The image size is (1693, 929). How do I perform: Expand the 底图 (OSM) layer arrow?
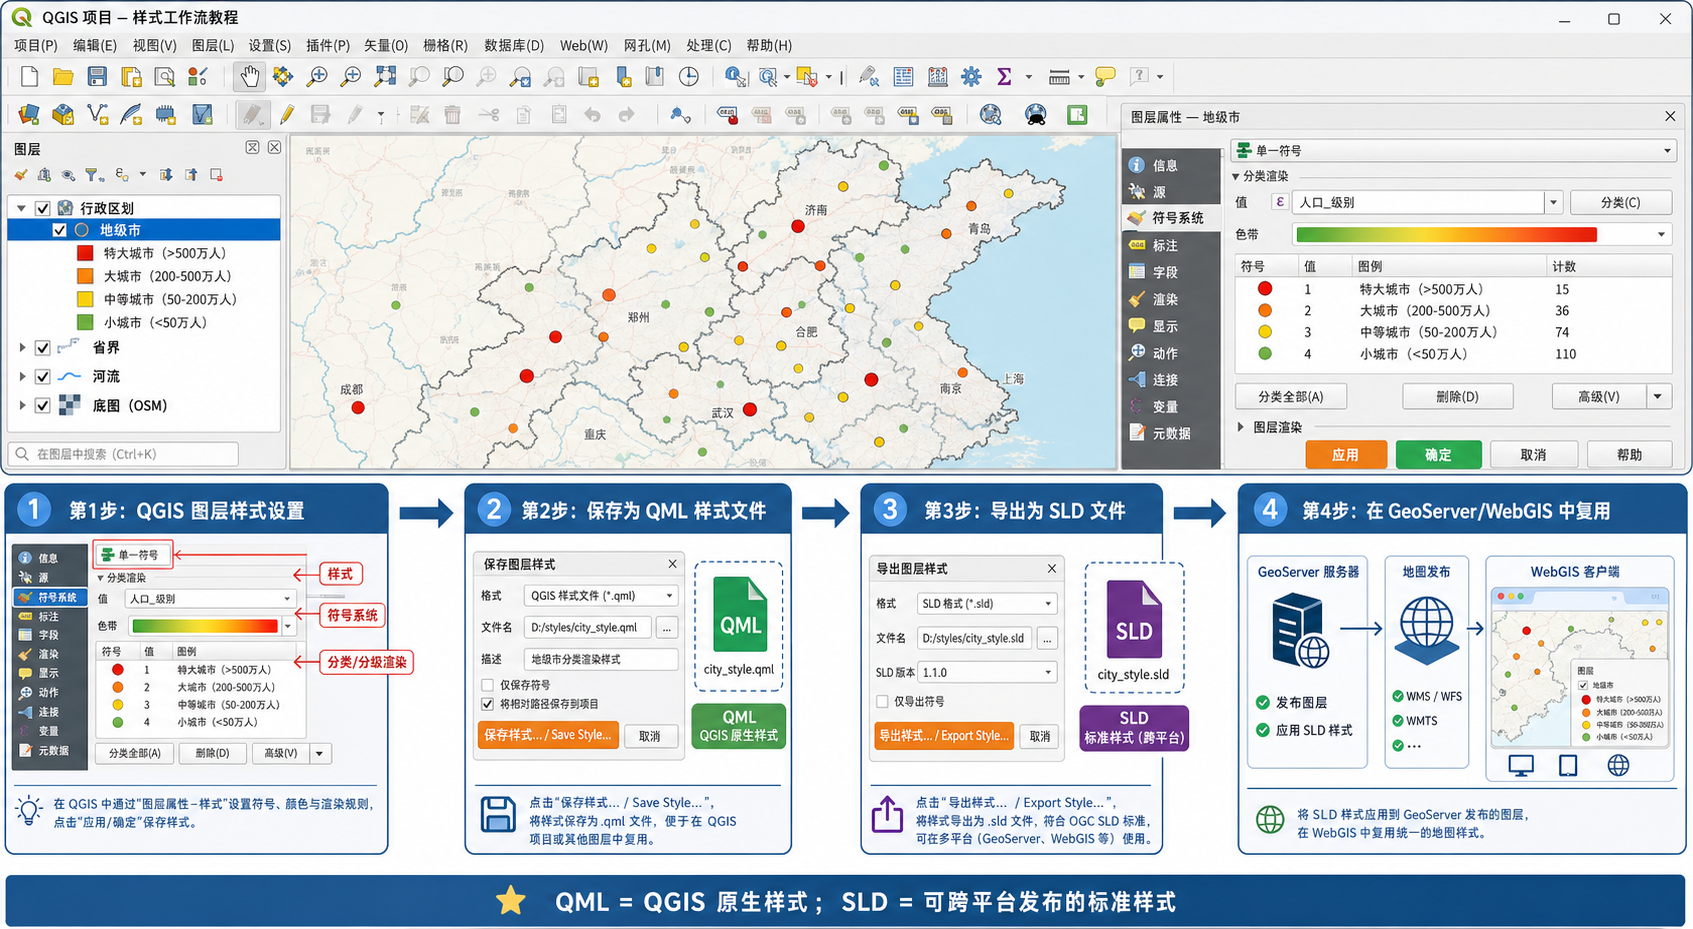(x=22, y=406)
